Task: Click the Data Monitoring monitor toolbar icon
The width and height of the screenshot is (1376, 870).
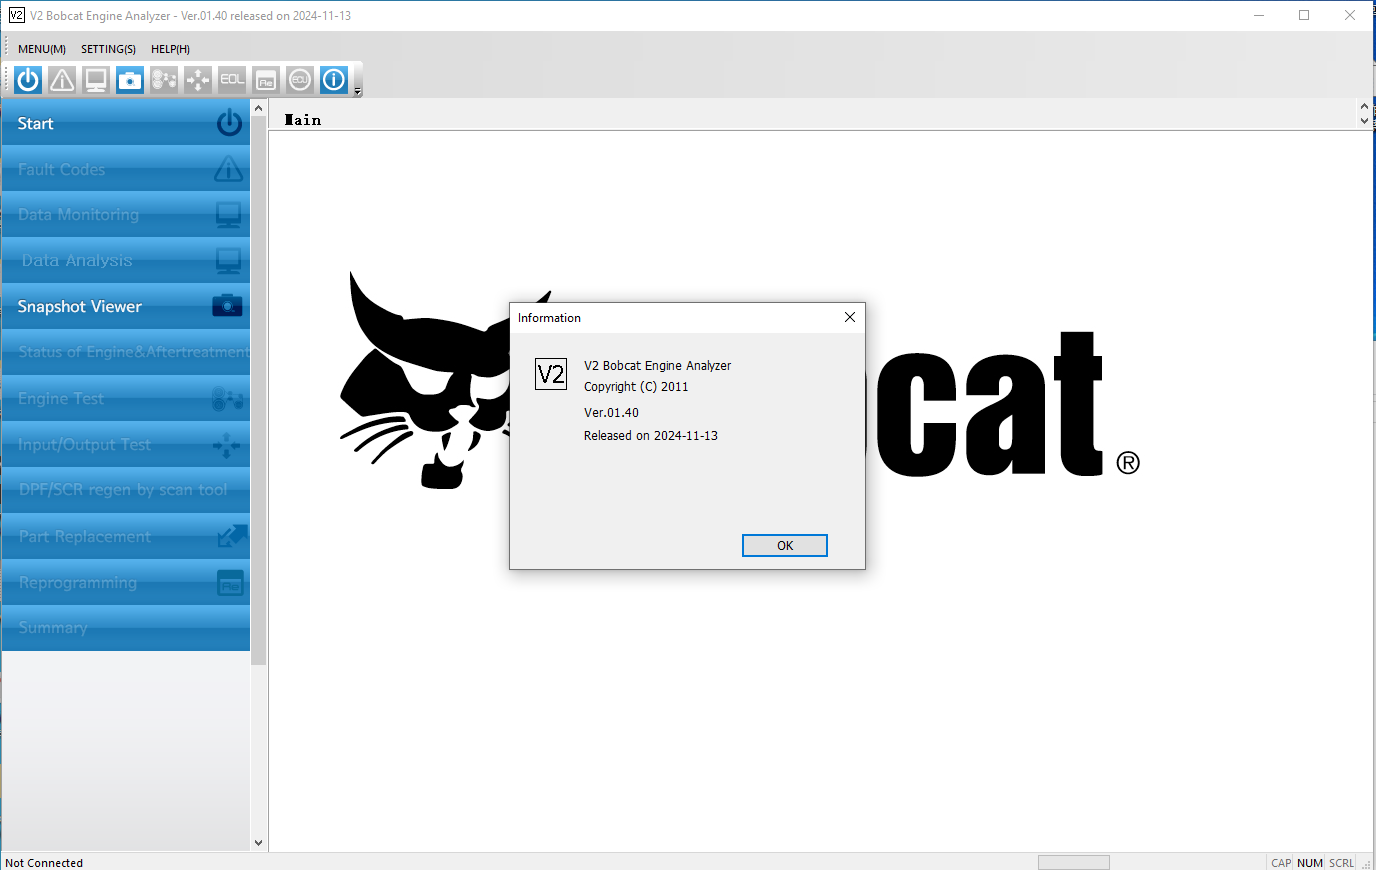Action: pos(96,80)
